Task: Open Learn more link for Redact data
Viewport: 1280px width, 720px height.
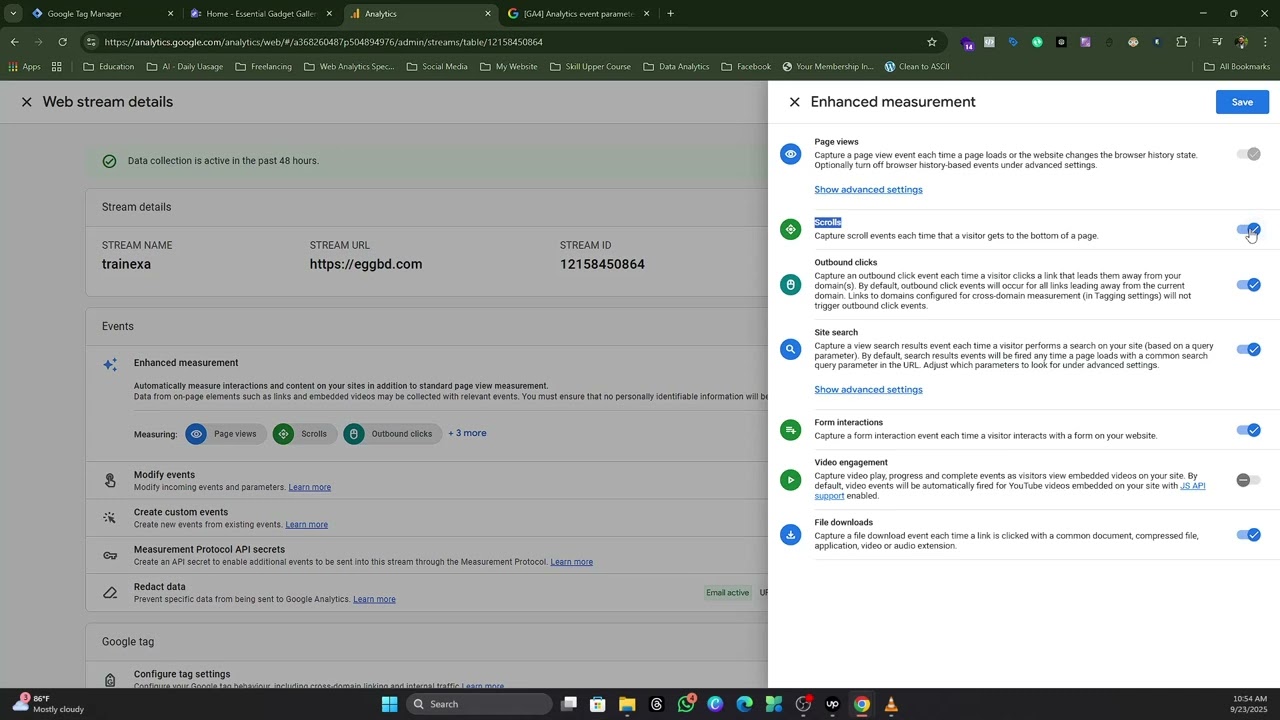Action: coord(374,600)
